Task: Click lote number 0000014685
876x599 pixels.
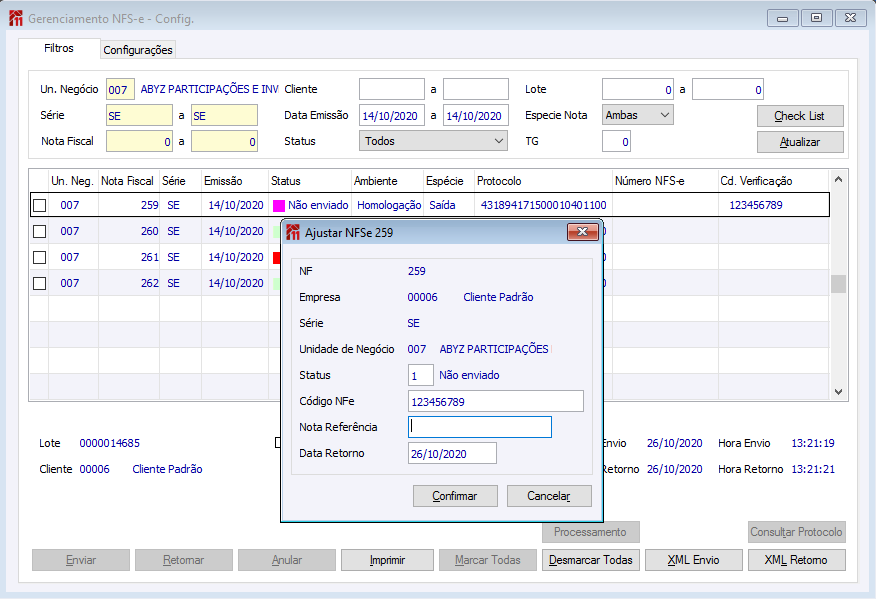Action: pos(110,443)
